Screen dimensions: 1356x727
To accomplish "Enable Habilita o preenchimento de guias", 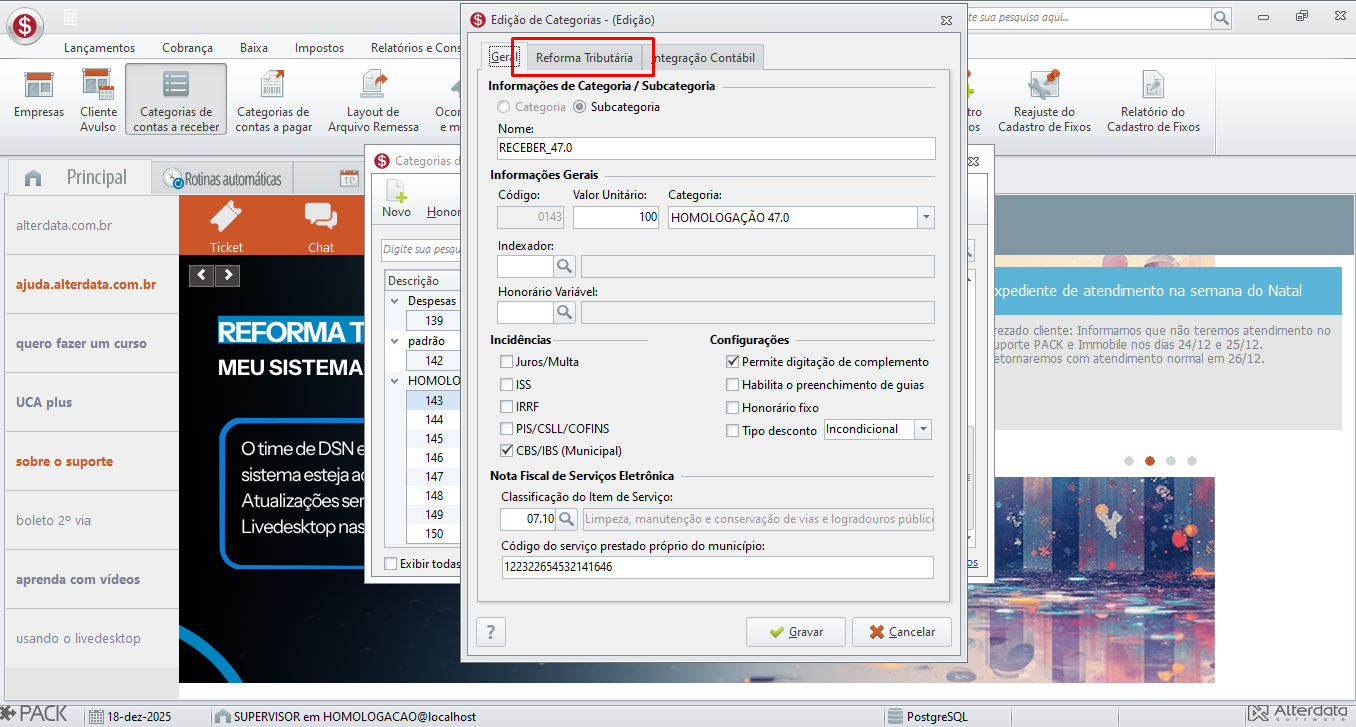I will click(x=733, y=385).
